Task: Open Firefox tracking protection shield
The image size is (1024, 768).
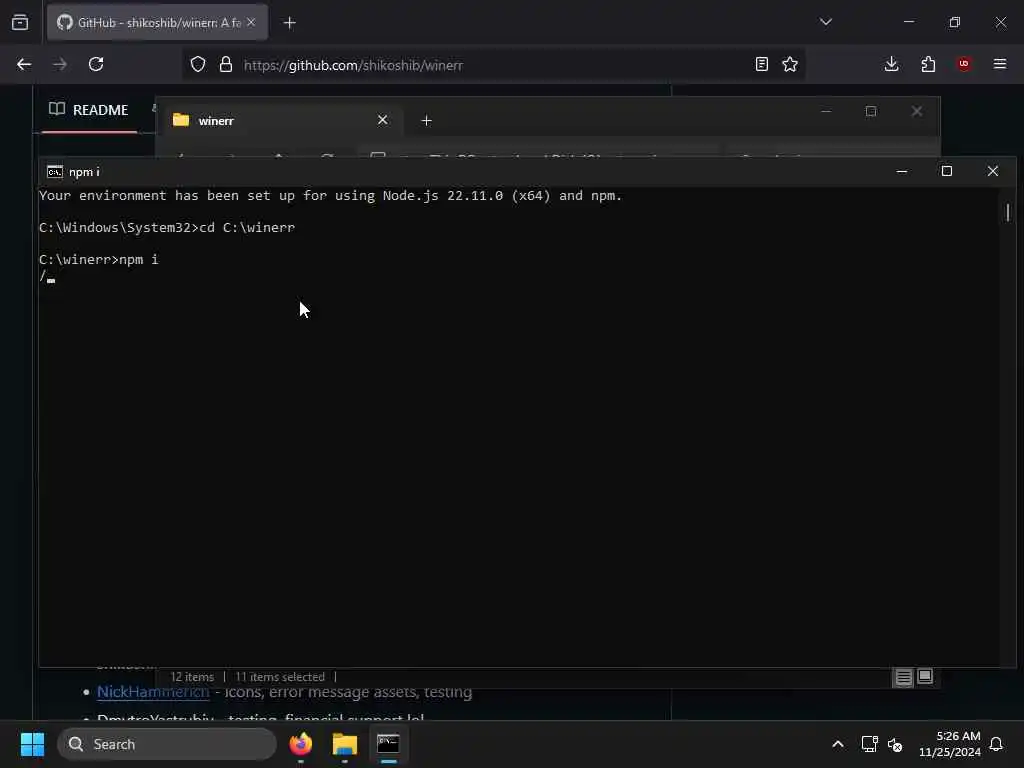Action: click(198, 64)
